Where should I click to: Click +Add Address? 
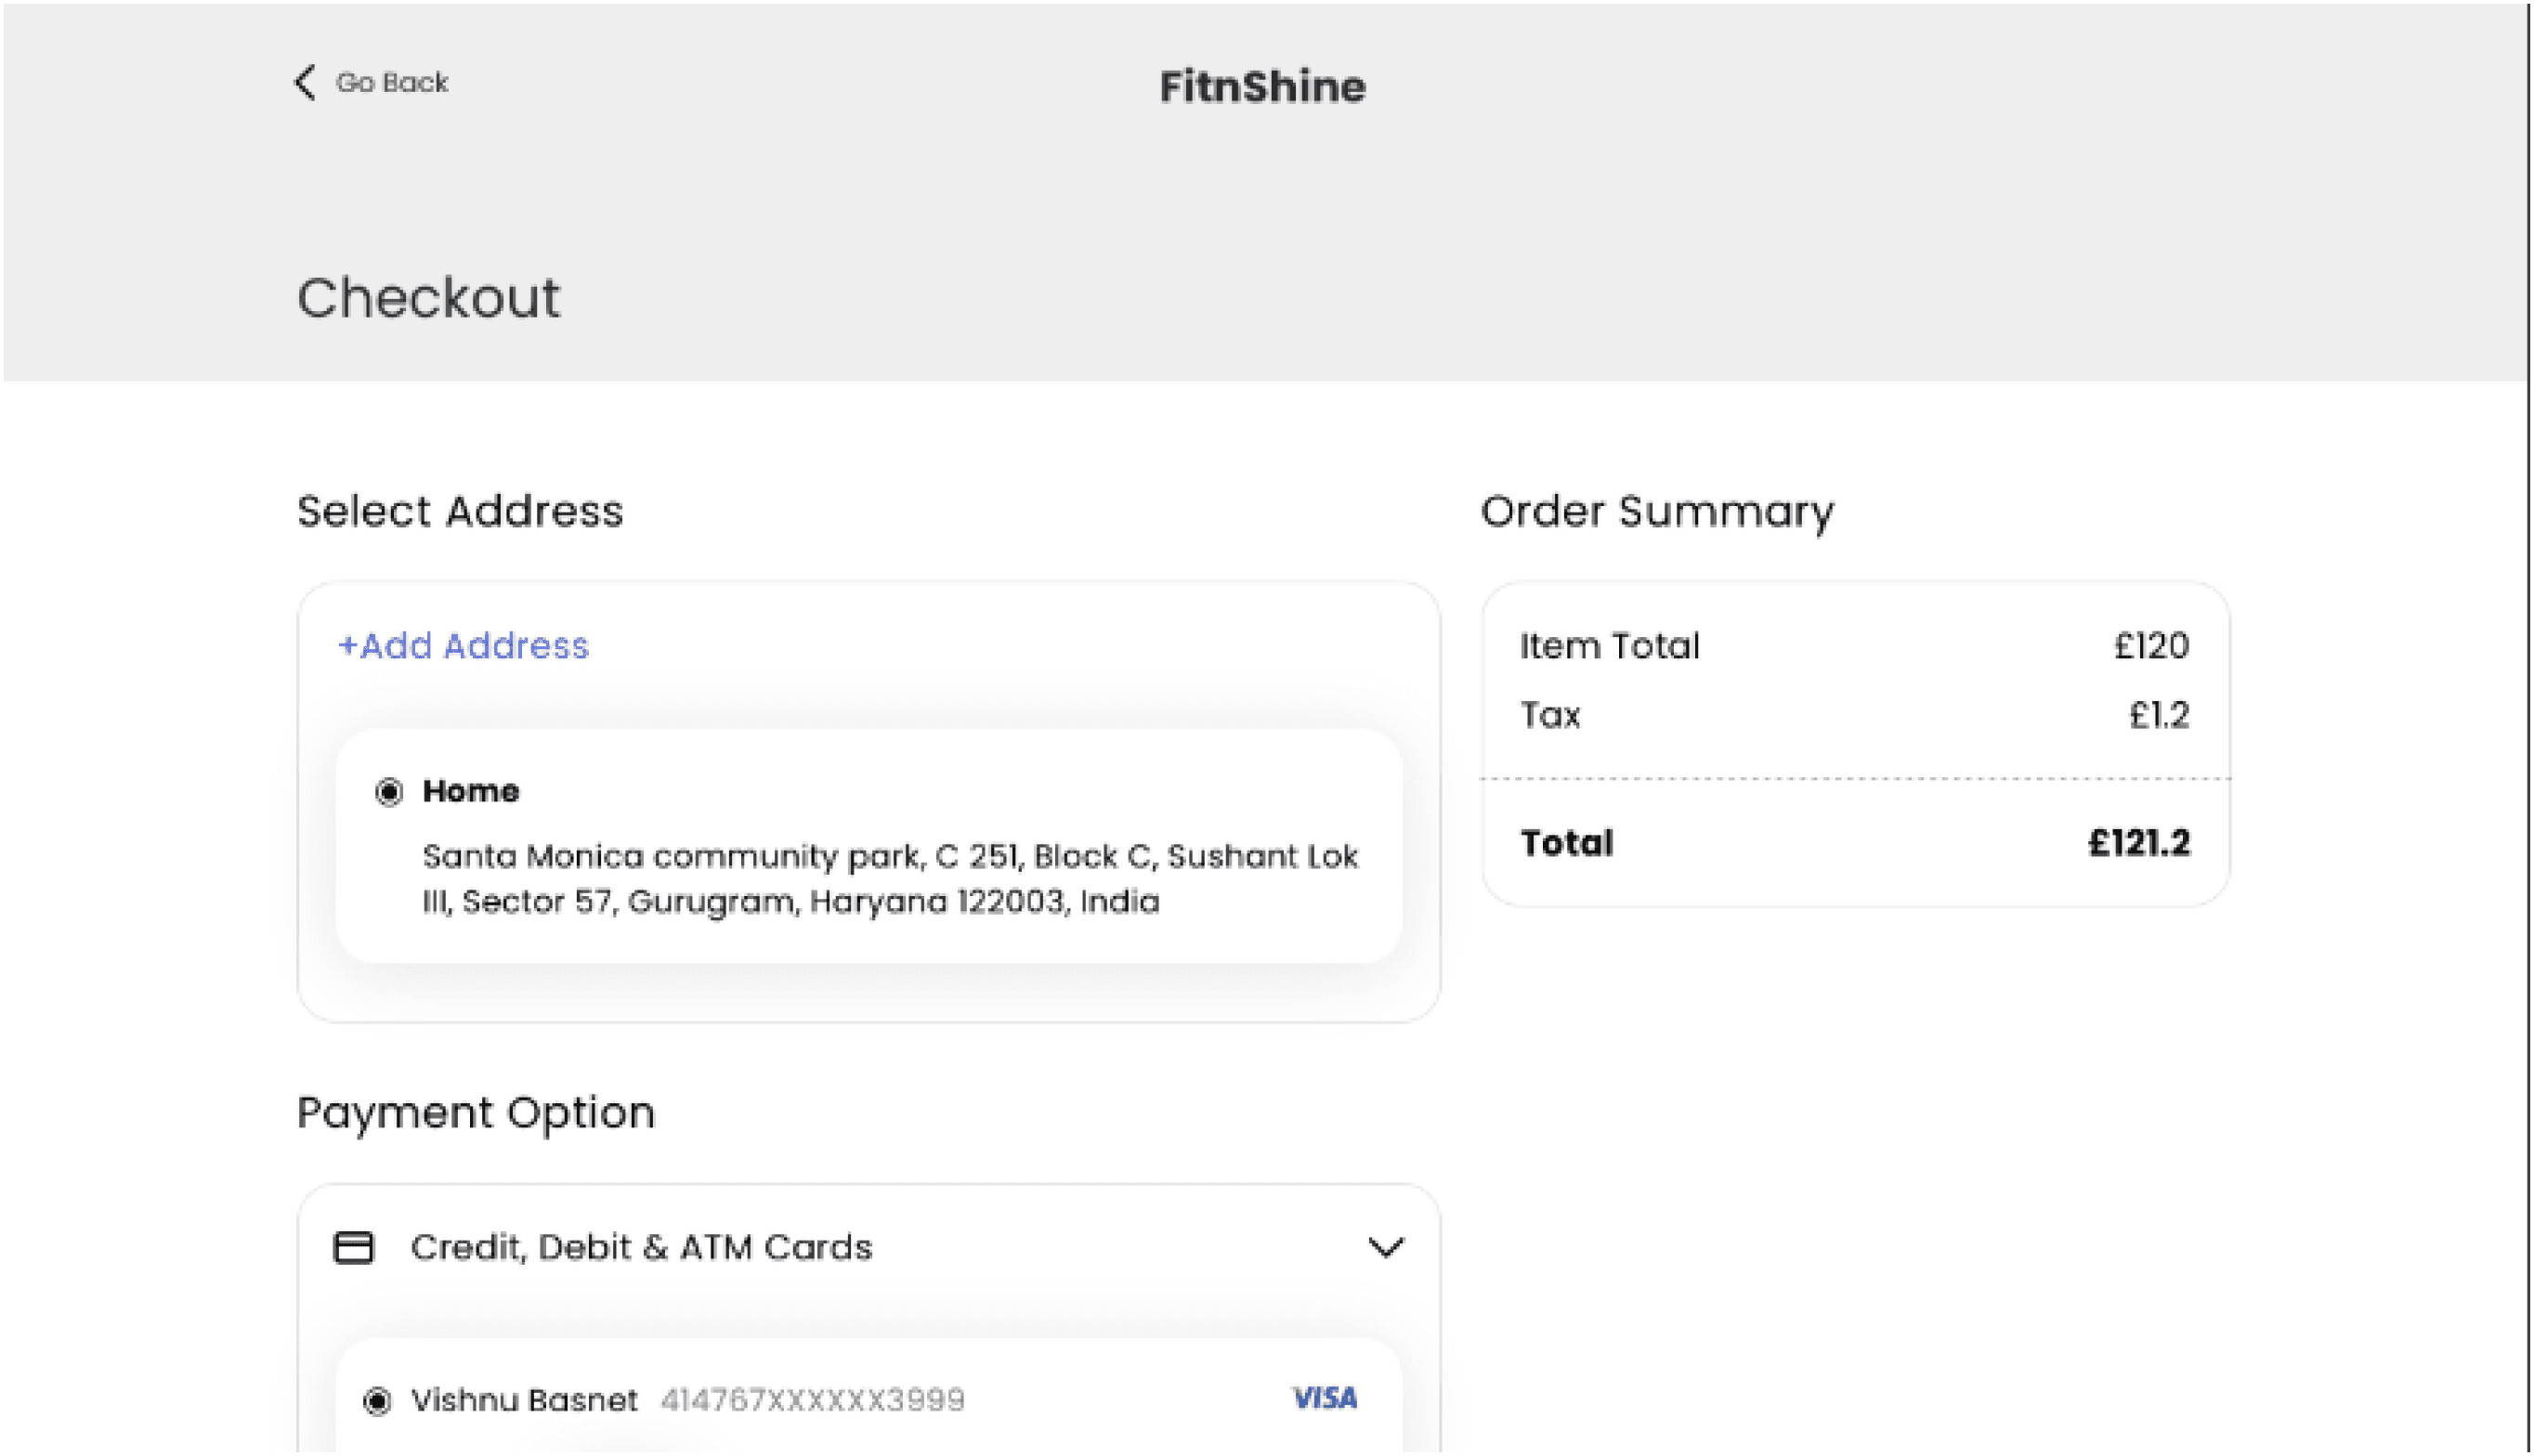click(464, 646)
